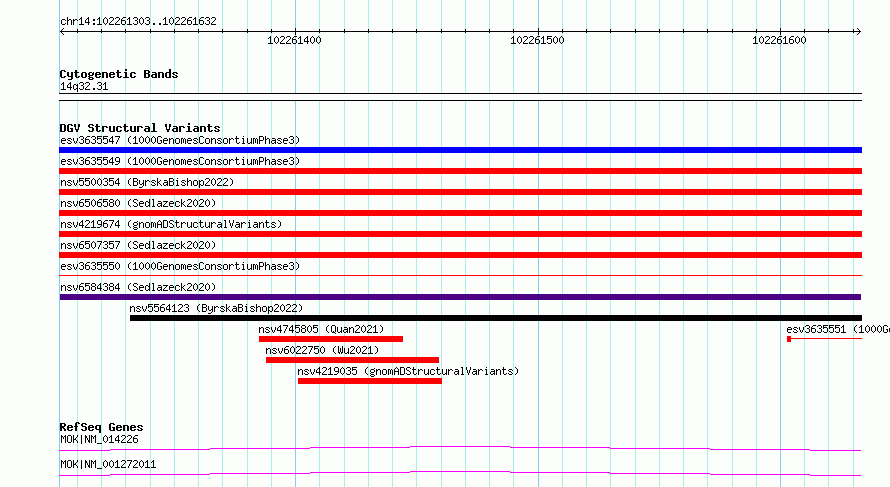The height and width of the screenshot is (487, 890).
Task: Open the DGV Structural Variants track title
Action: pos(140,128)
